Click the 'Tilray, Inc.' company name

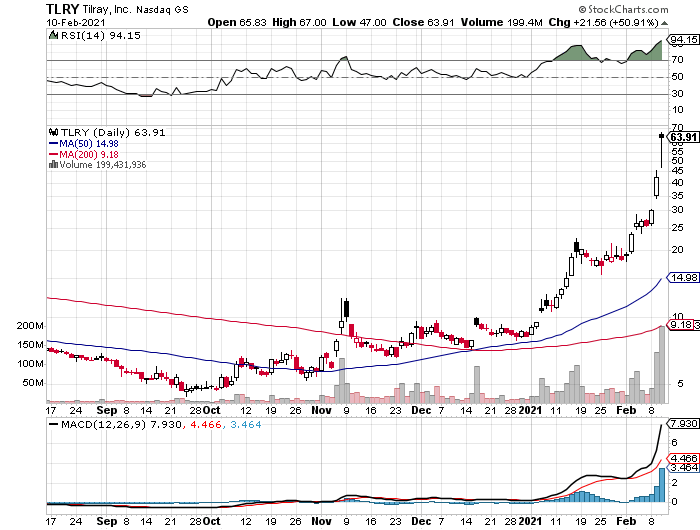pyautogui.click(x=107, y=9)
